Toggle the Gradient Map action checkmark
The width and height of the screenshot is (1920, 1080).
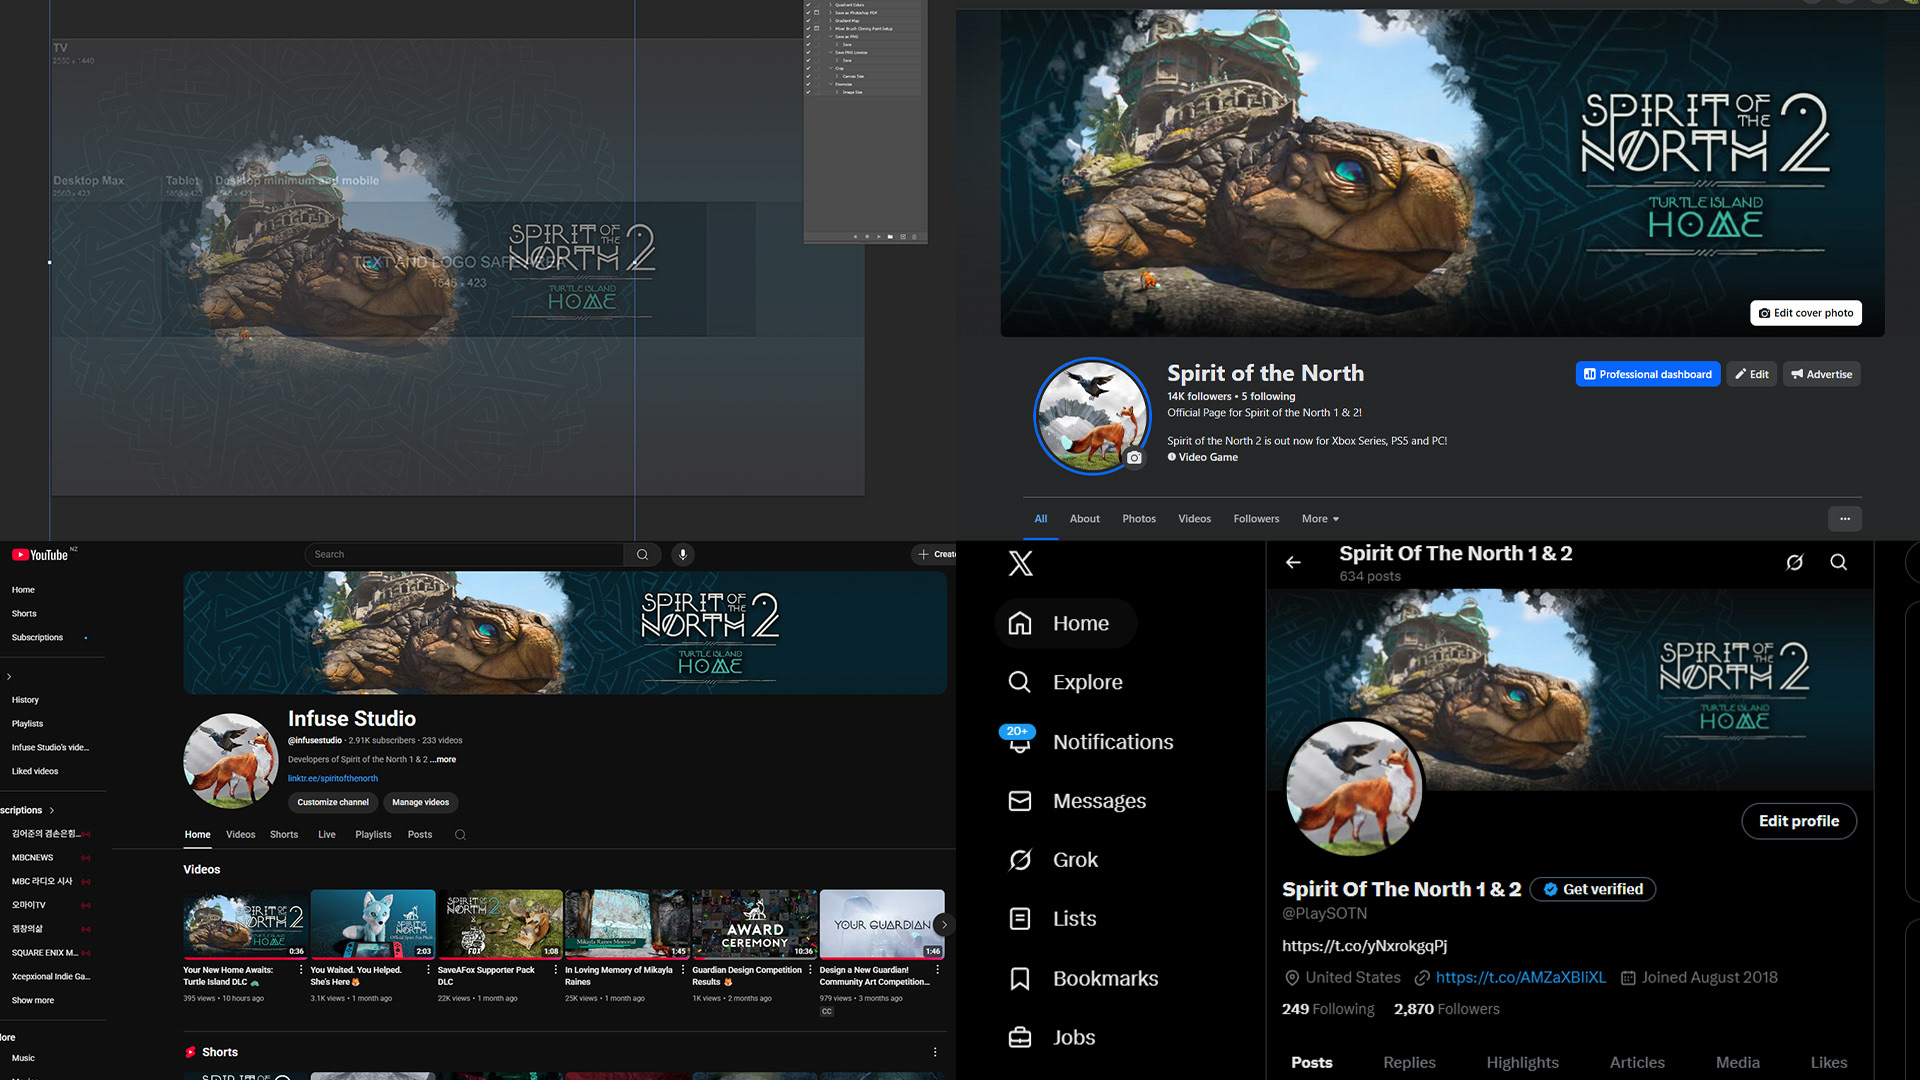[808, 21]
